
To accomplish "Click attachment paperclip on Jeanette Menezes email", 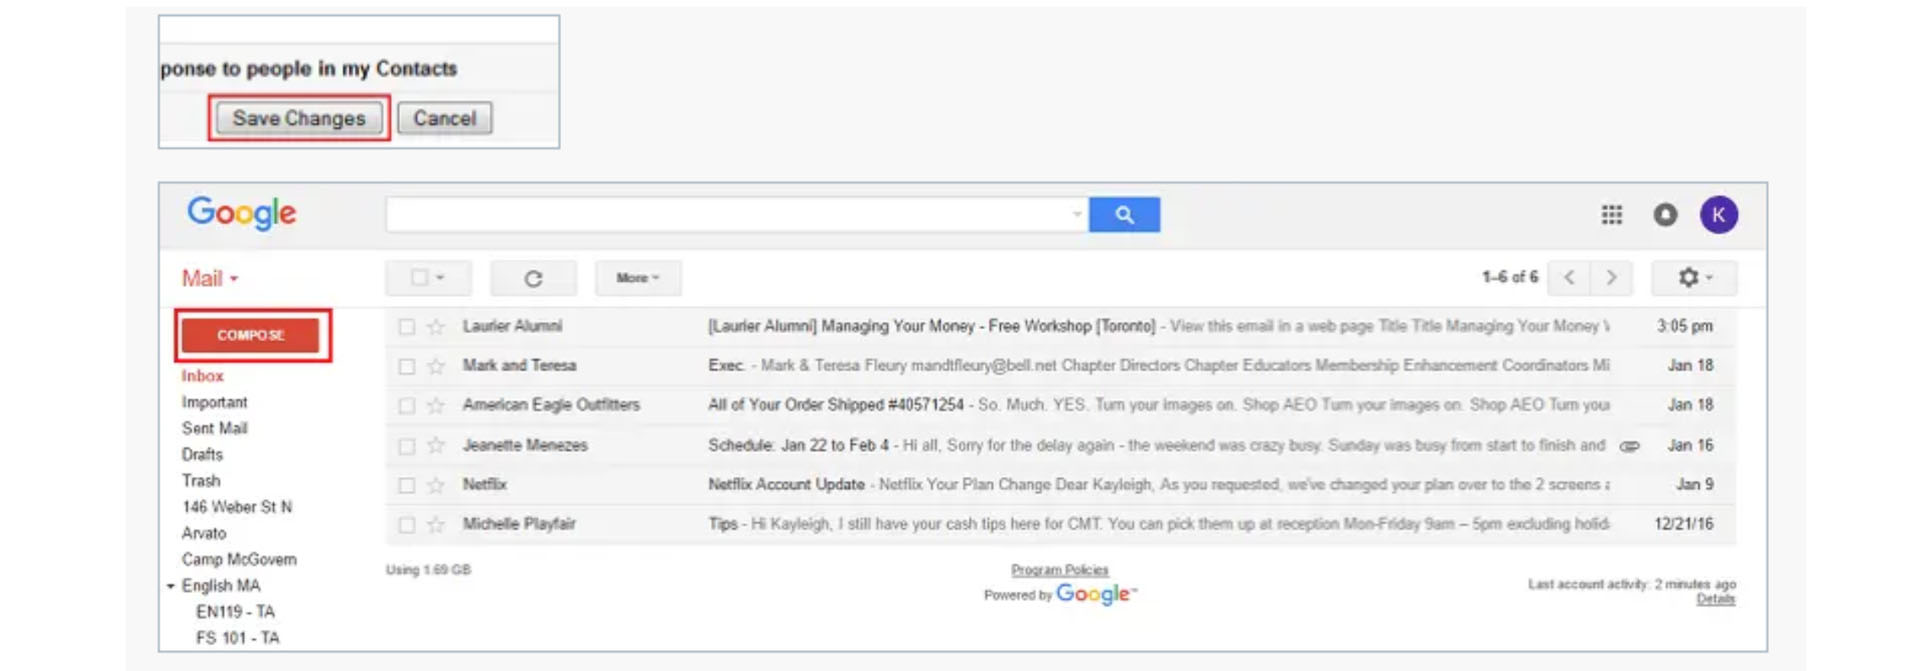I will [1630, 446].
